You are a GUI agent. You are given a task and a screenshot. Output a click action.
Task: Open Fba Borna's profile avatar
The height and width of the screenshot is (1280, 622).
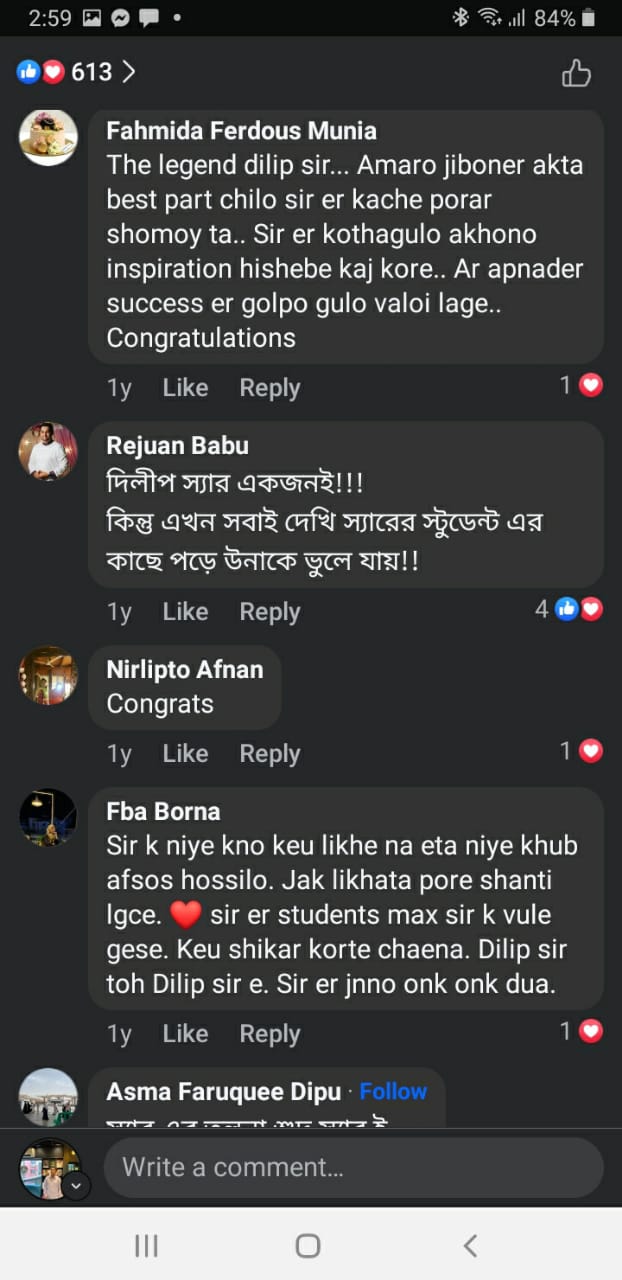[x=48, y=817]
